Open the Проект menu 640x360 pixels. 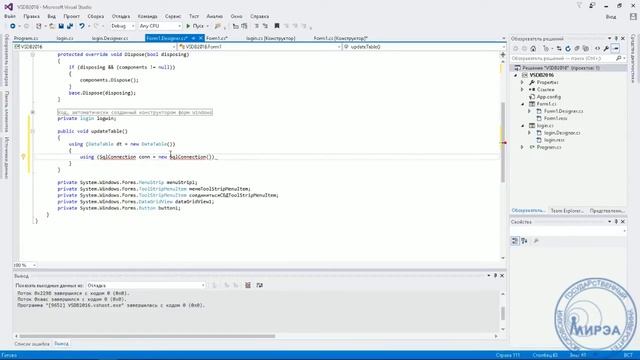click(x=71, y=16)
